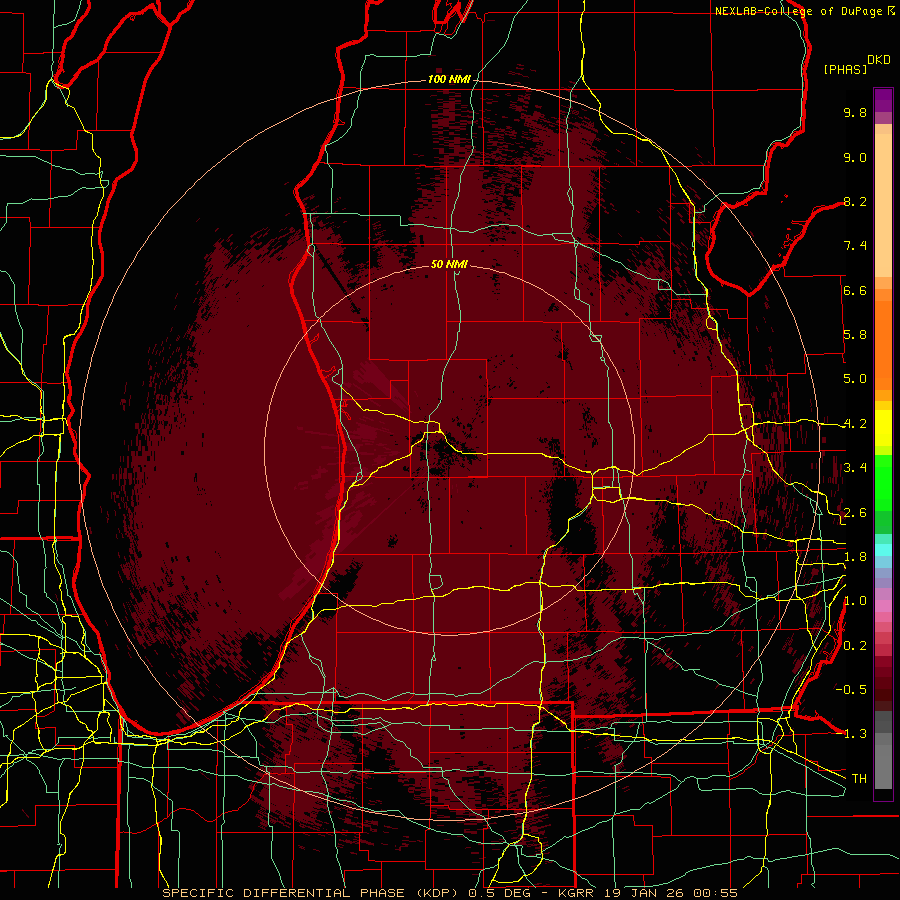The image size is (900, 900).
Task: Click the 'KGRR' station identifier in the caption
Action: (576, 893)
